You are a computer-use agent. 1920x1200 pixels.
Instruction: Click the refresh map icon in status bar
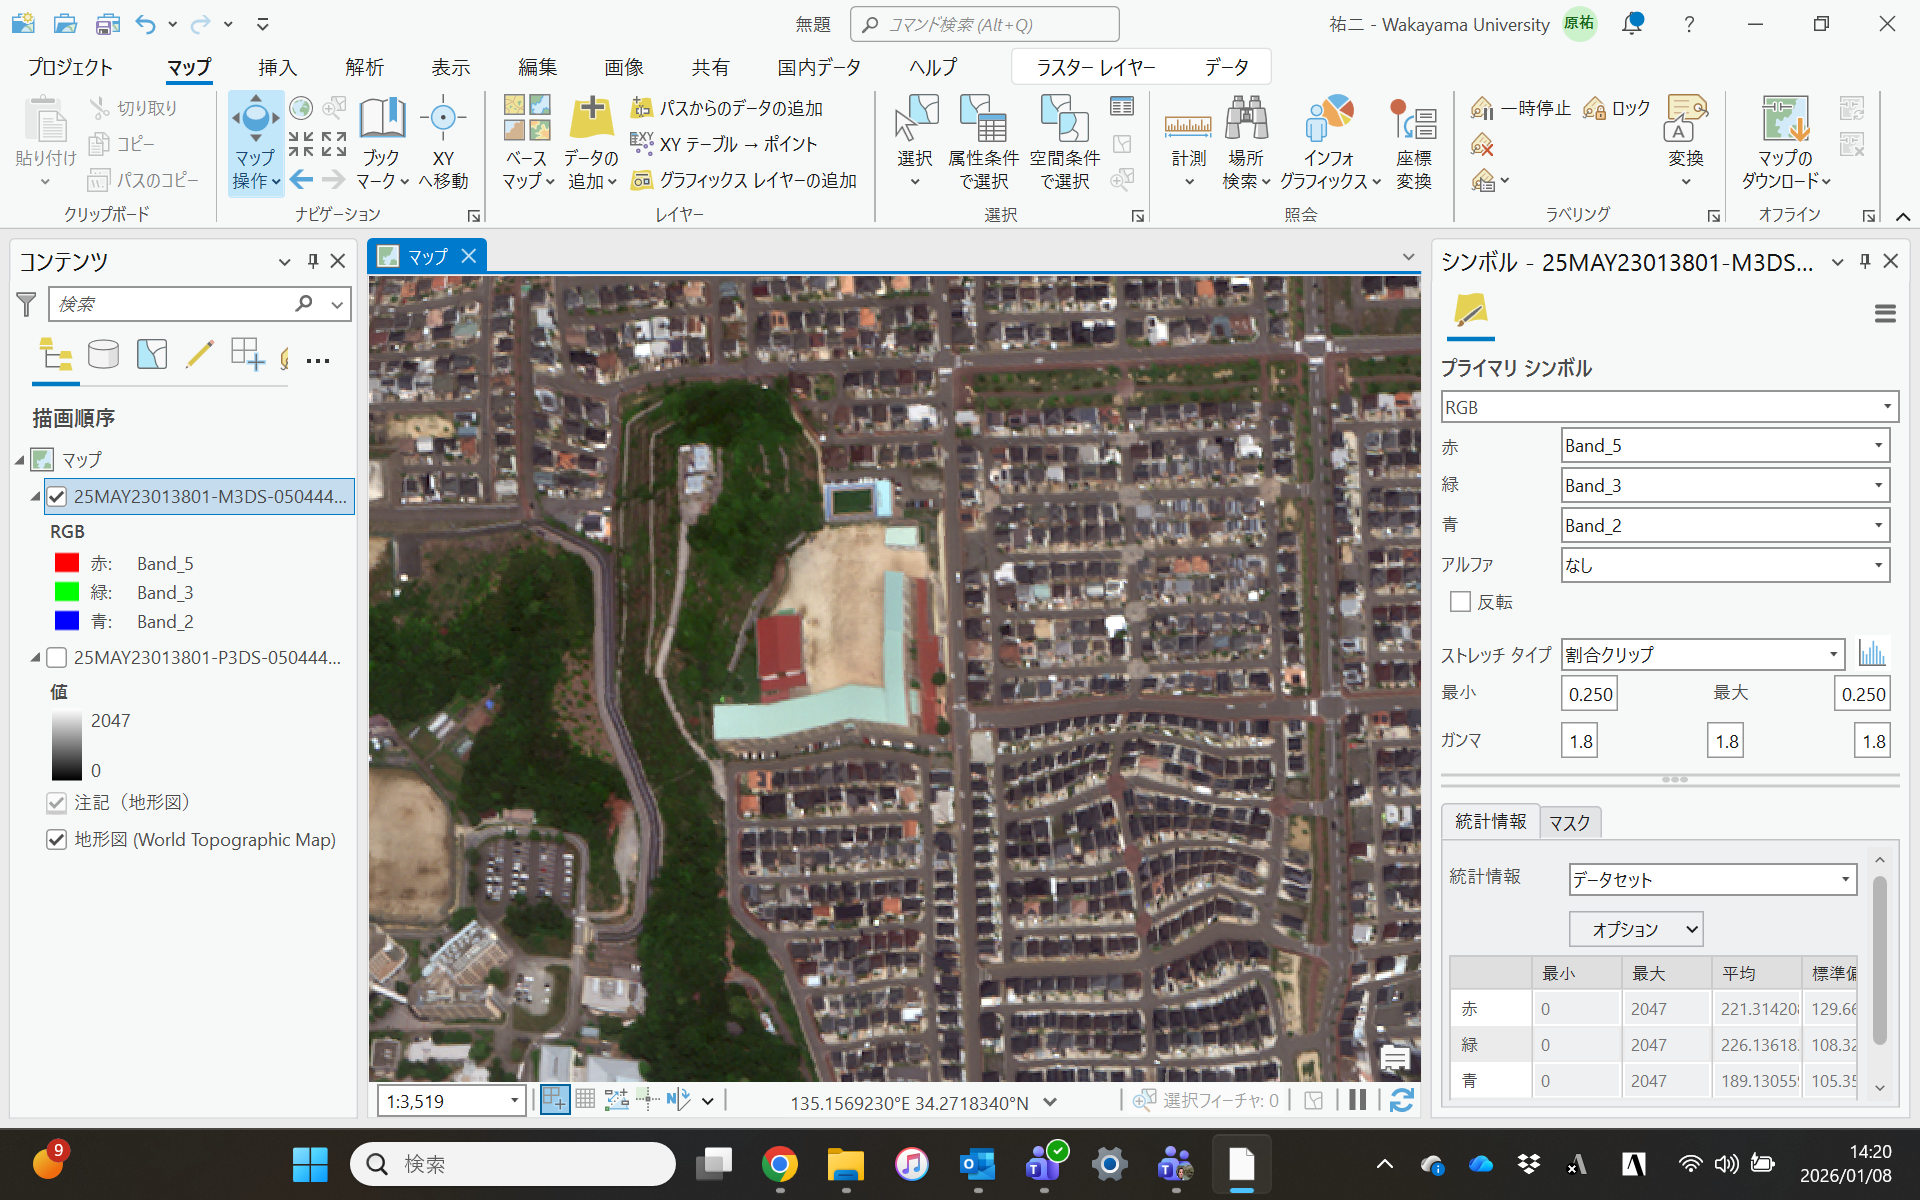pyautogui.click(x=1401, y=1100)
